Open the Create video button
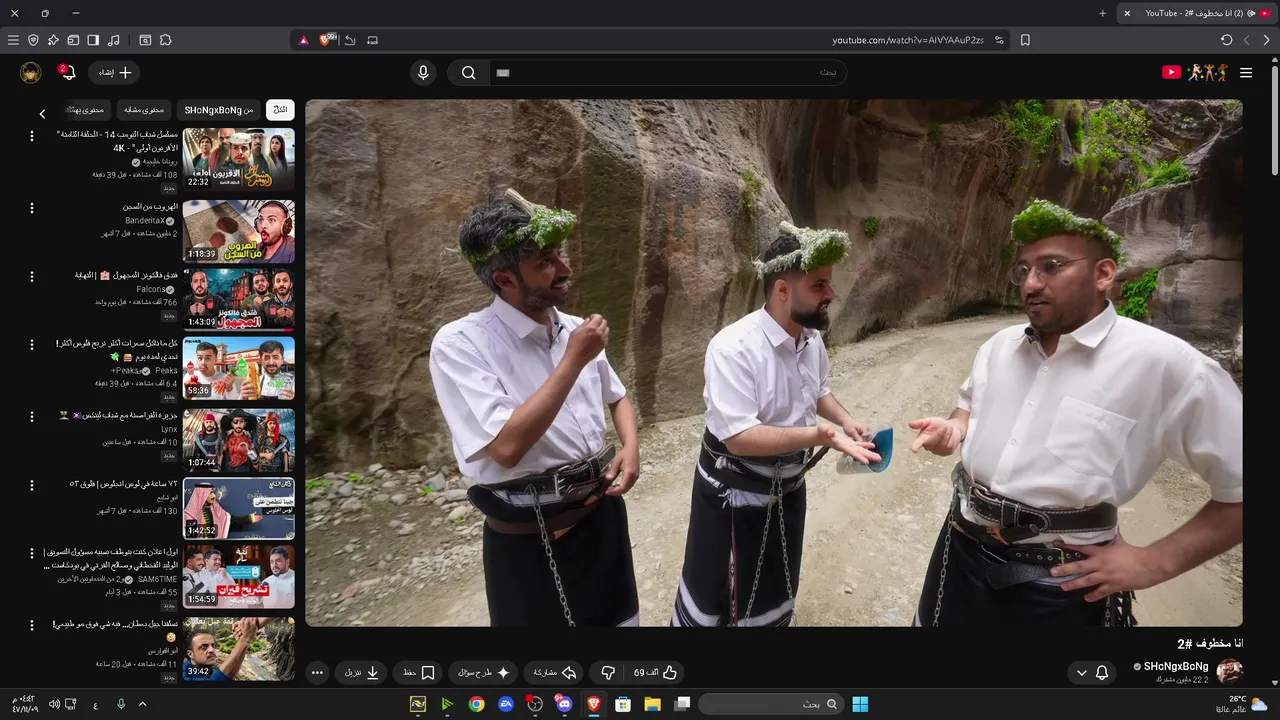This screenshot has height=720, width=1280. [114, 73]
